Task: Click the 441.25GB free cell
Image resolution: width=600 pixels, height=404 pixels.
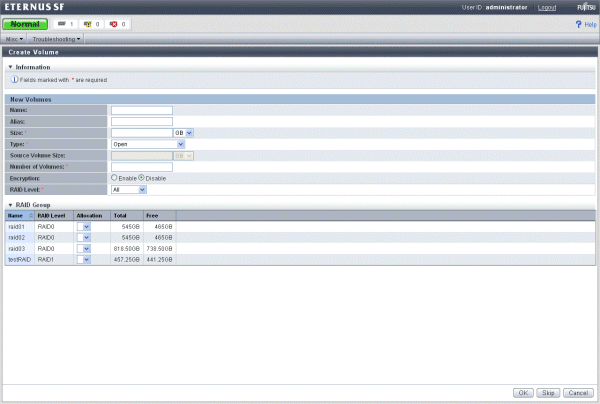Action: [160, 260]
